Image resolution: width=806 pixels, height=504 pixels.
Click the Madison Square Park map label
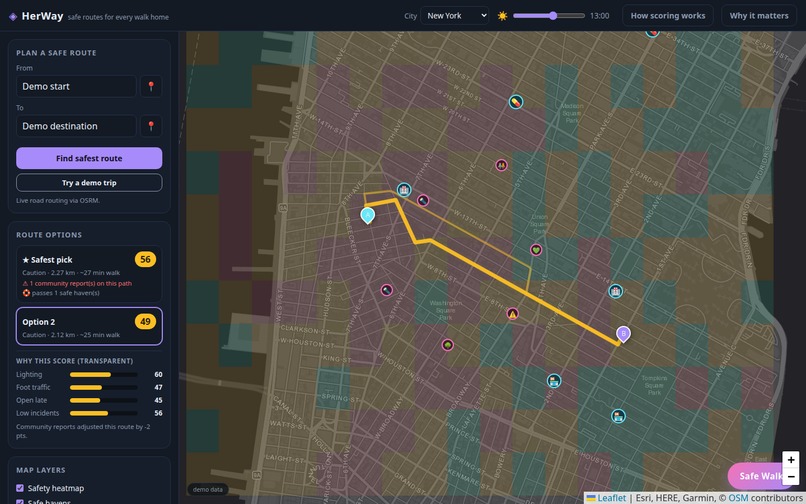click(x=572, y=113)
